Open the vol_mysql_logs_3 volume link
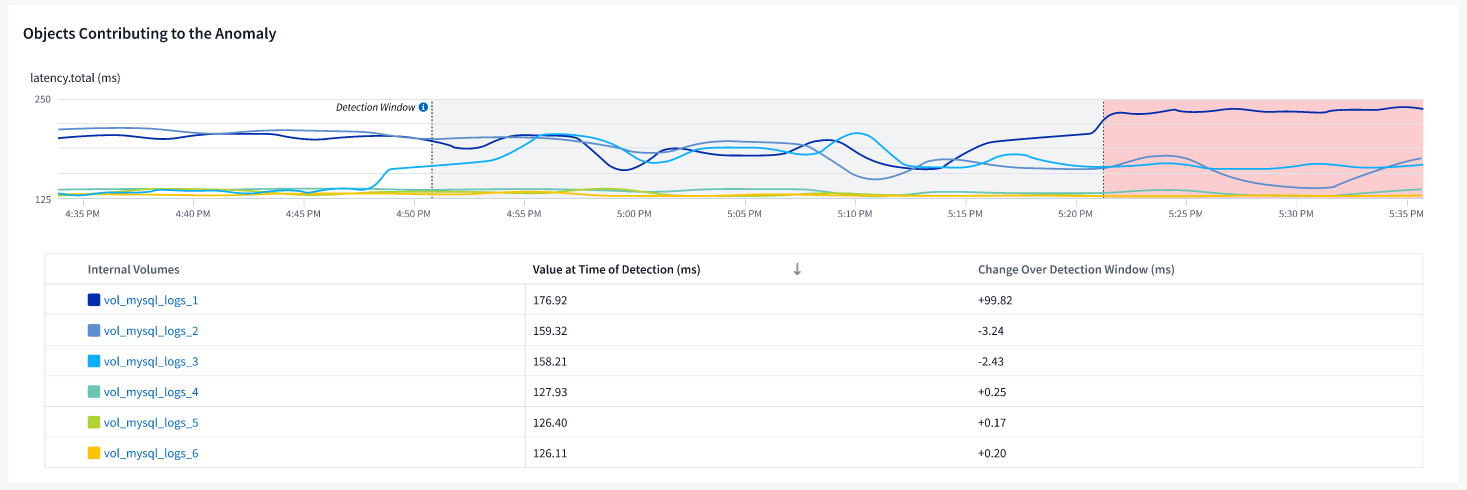Viewport: 1467px width, 490px height. (151, 361)
